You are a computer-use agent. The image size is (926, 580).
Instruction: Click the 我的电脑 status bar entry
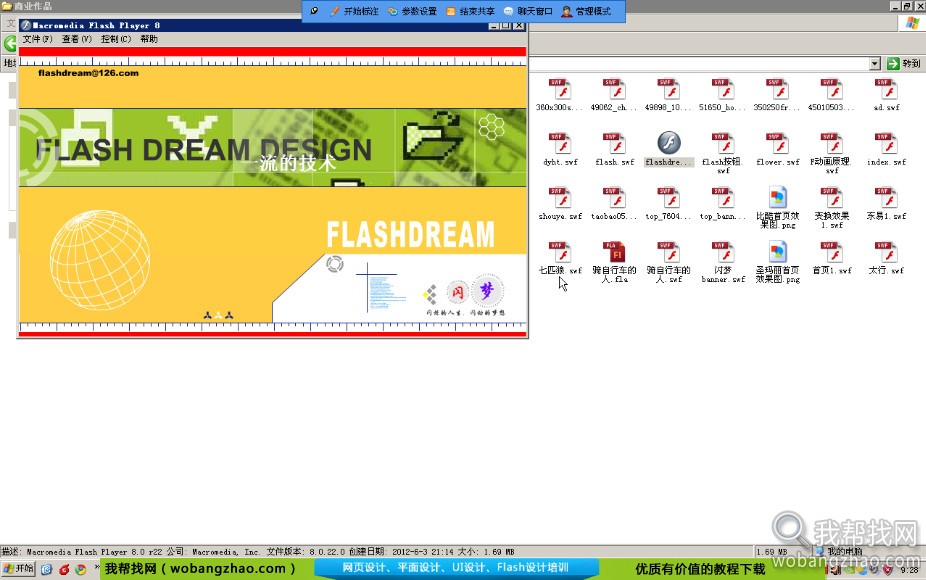(x=840, y=552)
